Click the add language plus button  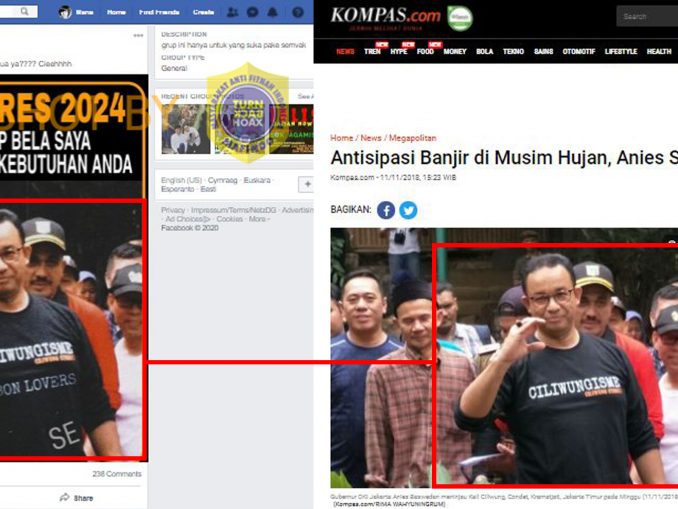[306, 185]
